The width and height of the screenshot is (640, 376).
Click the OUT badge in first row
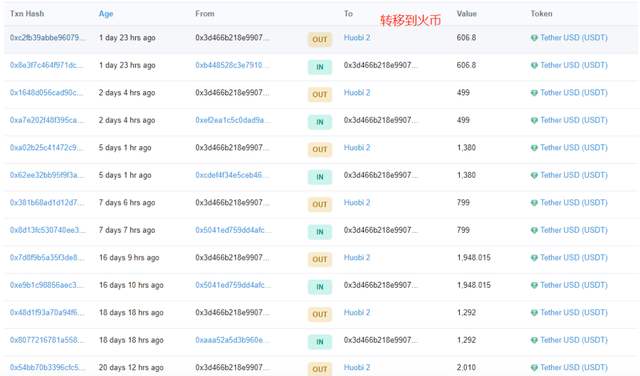(320, 40)
